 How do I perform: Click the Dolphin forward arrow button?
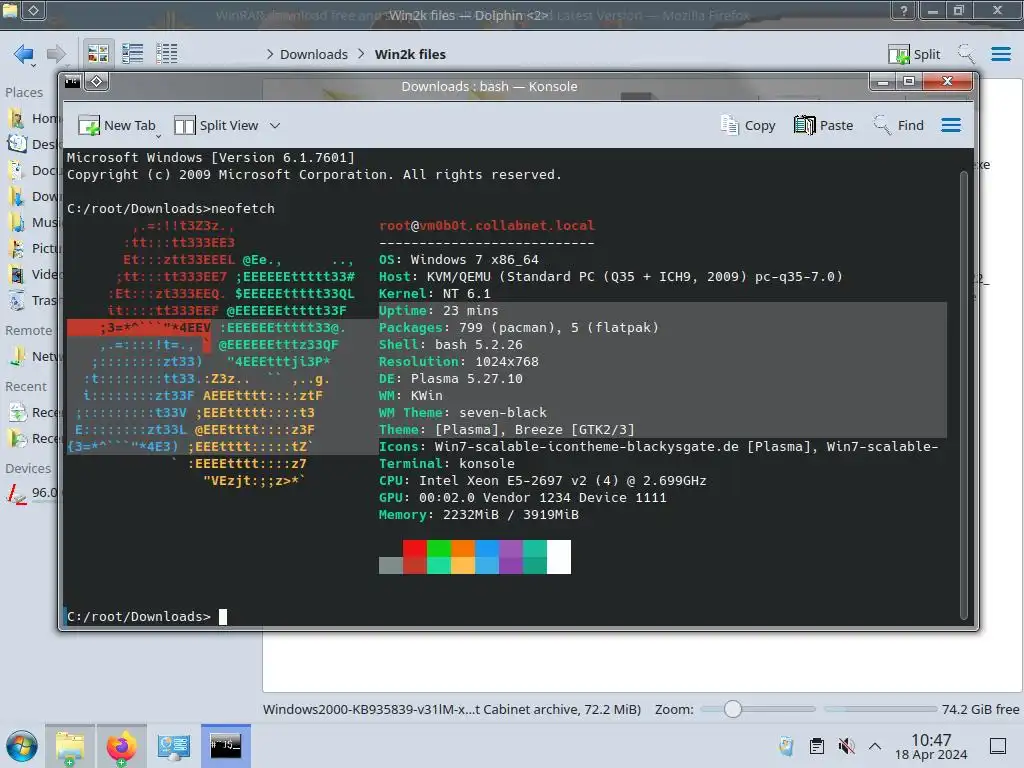click(57, 54)
